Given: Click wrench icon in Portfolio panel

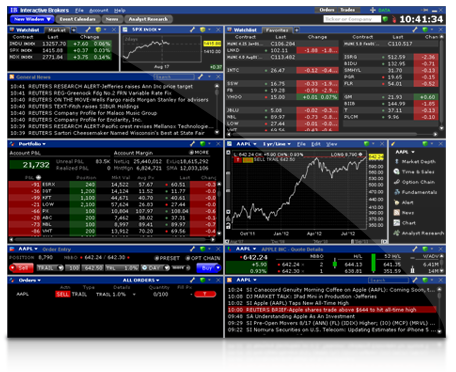Looking at the screenshot, I should 192,144.
